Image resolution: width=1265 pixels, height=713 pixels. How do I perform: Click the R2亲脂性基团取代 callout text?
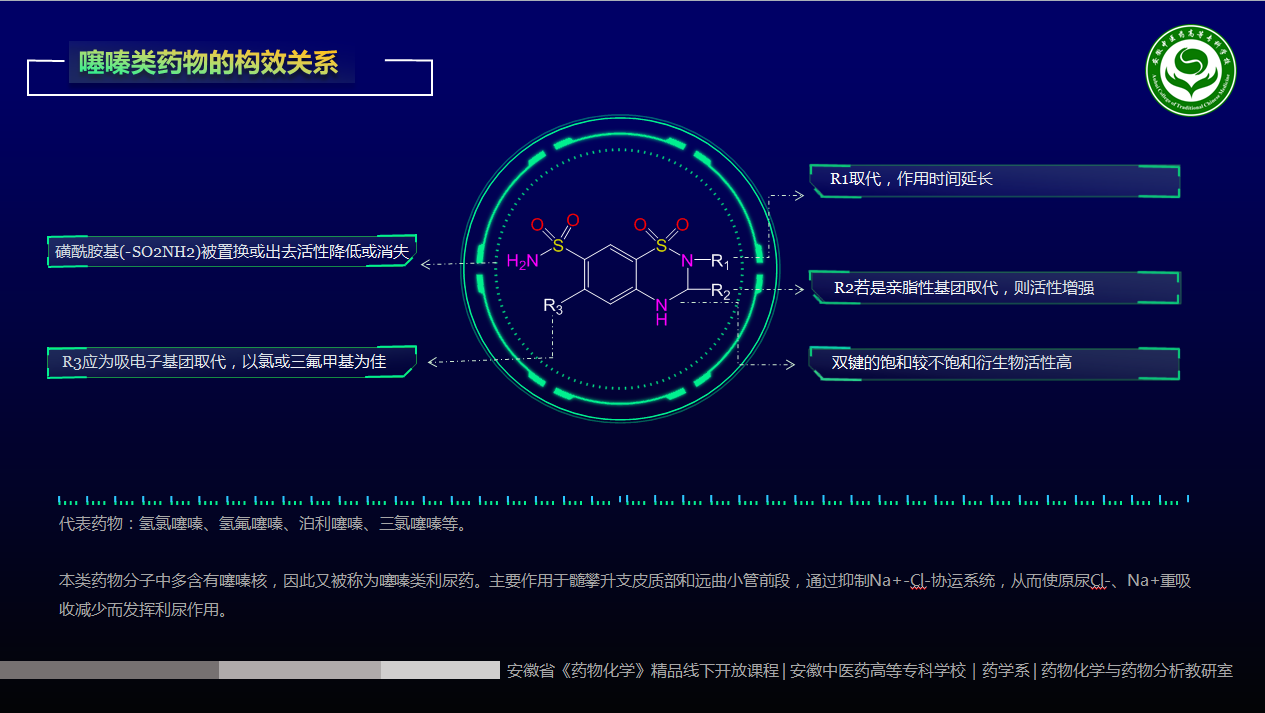[994, 287]
